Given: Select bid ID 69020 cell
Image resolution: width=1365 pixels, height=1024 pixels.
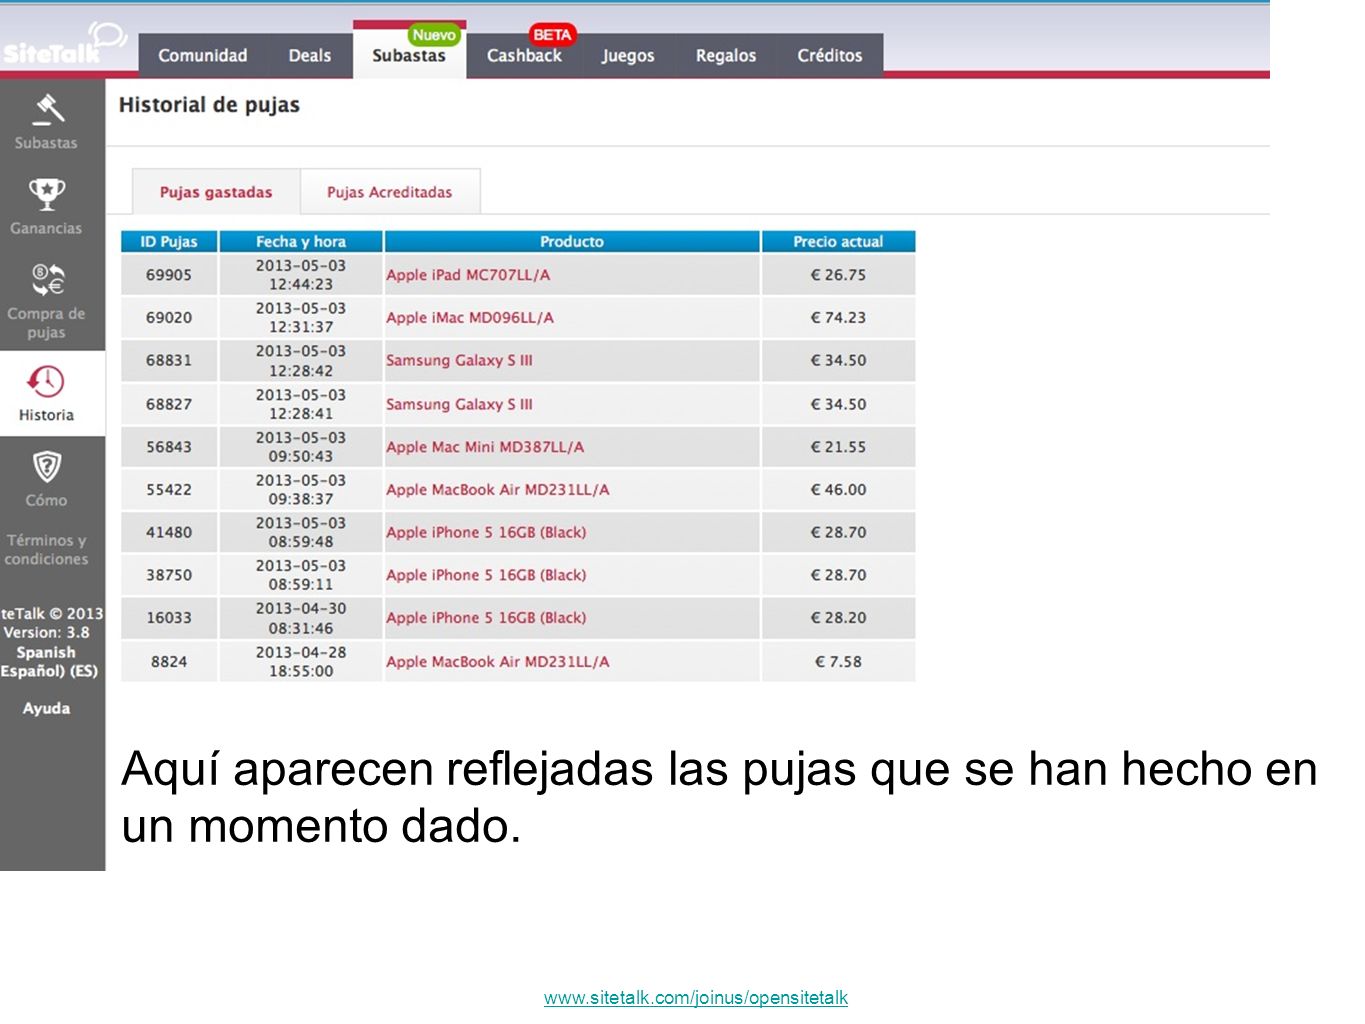Looking at the screenshot, I should (169, 318).
